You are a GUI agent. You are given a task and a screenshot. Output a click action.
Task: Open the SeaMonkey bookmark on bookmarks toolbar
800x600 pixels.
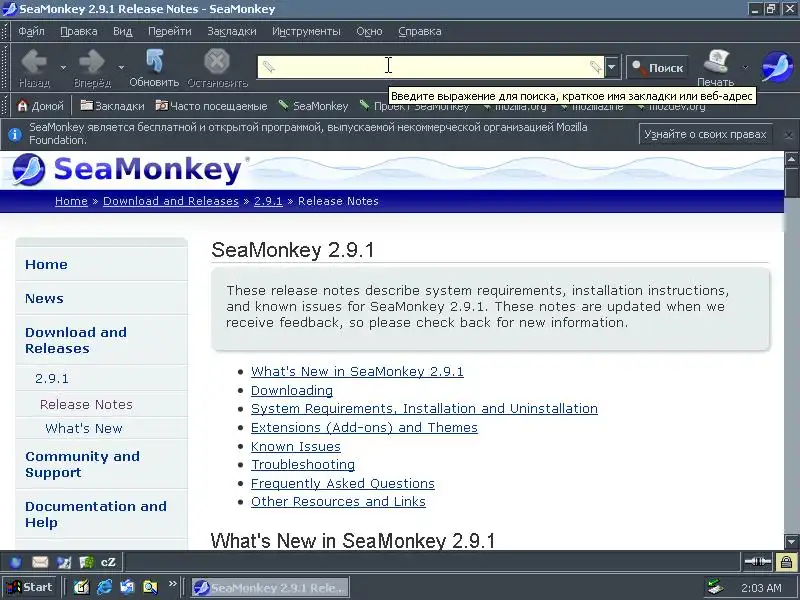click(x=313, y=106)
